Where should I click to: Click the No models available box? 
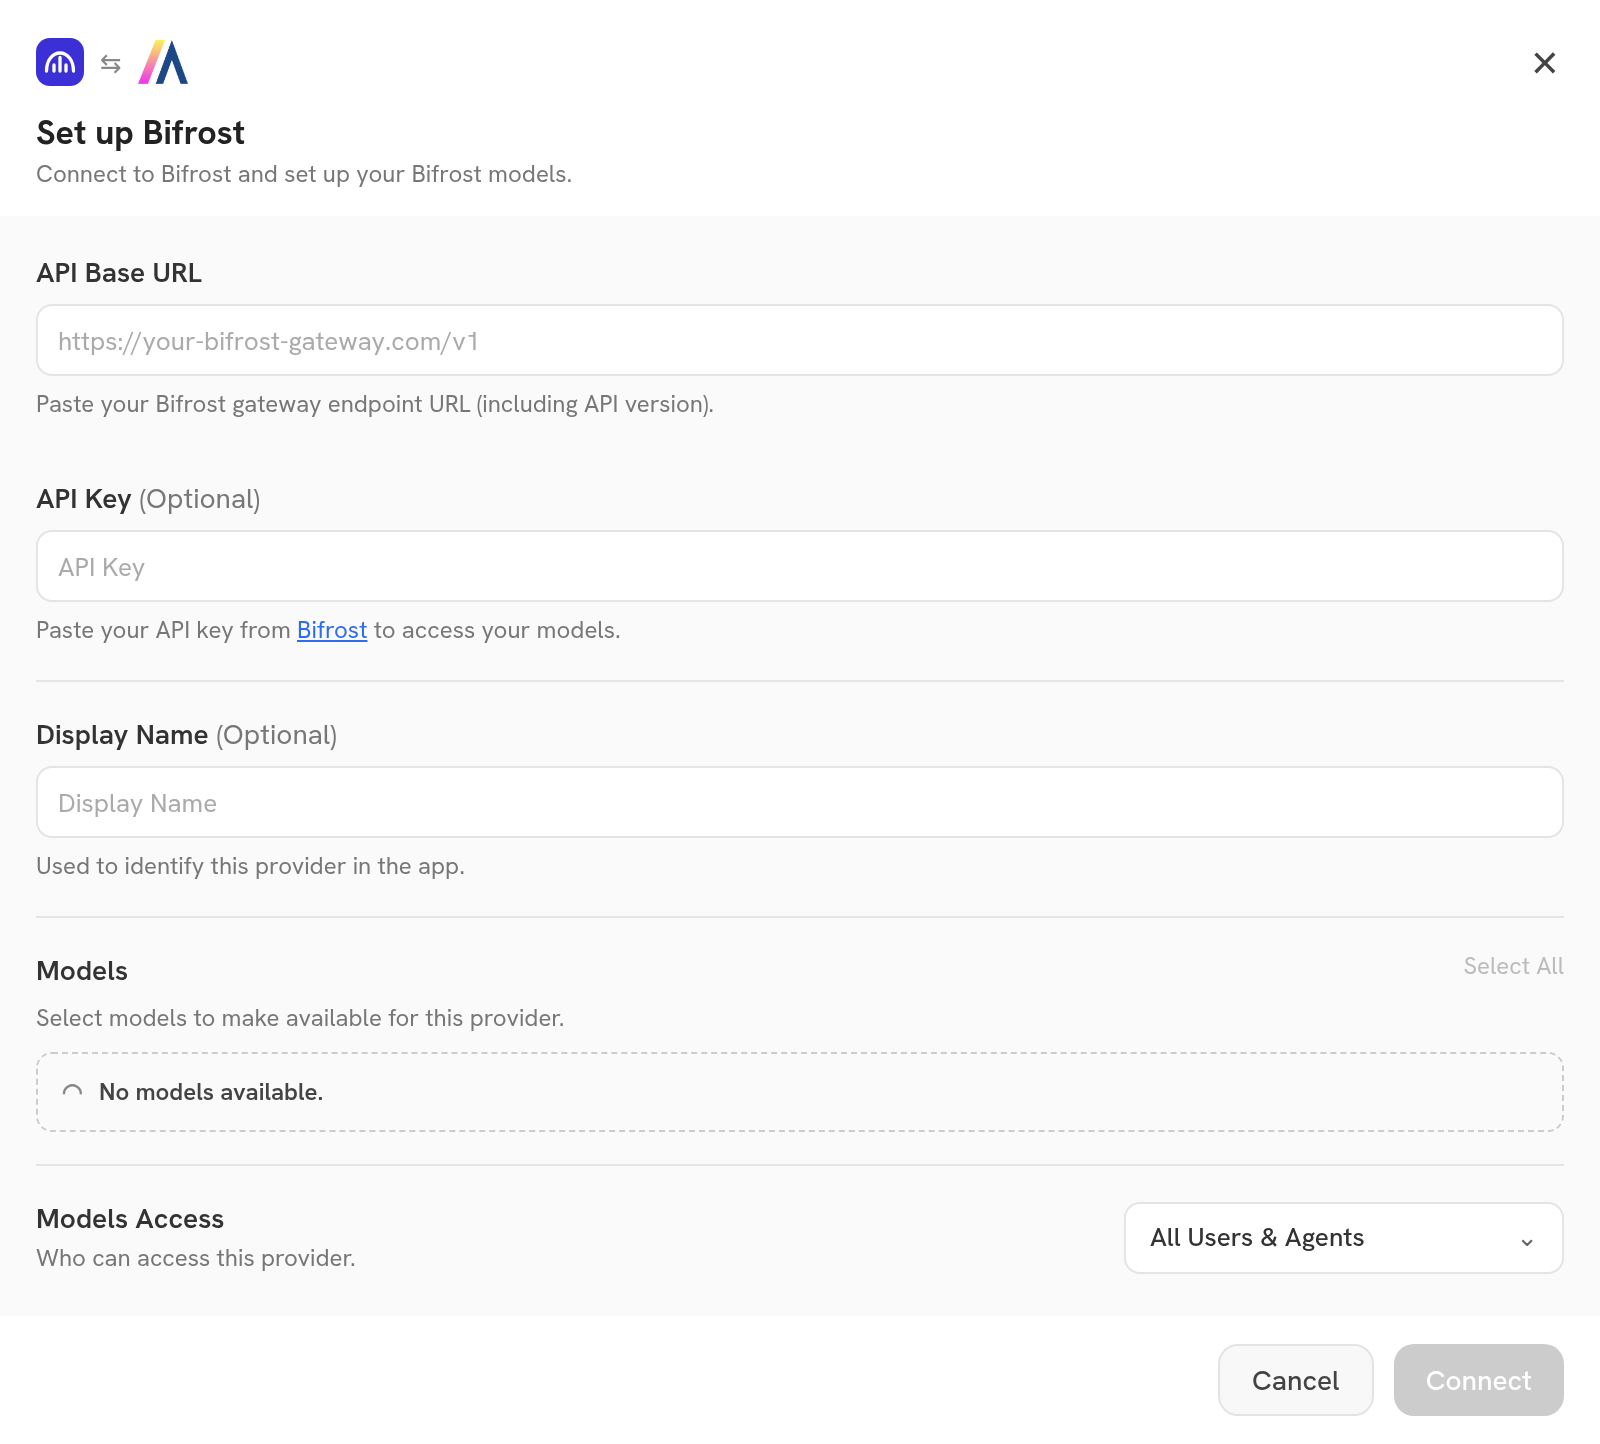pyautogui.click(x=800, y=1092)
